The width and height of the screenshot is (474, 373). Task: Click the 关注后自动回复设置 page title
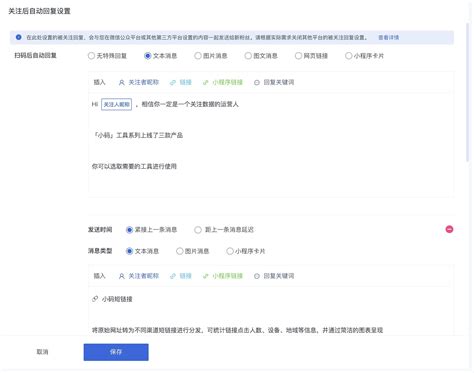point(39,11)
